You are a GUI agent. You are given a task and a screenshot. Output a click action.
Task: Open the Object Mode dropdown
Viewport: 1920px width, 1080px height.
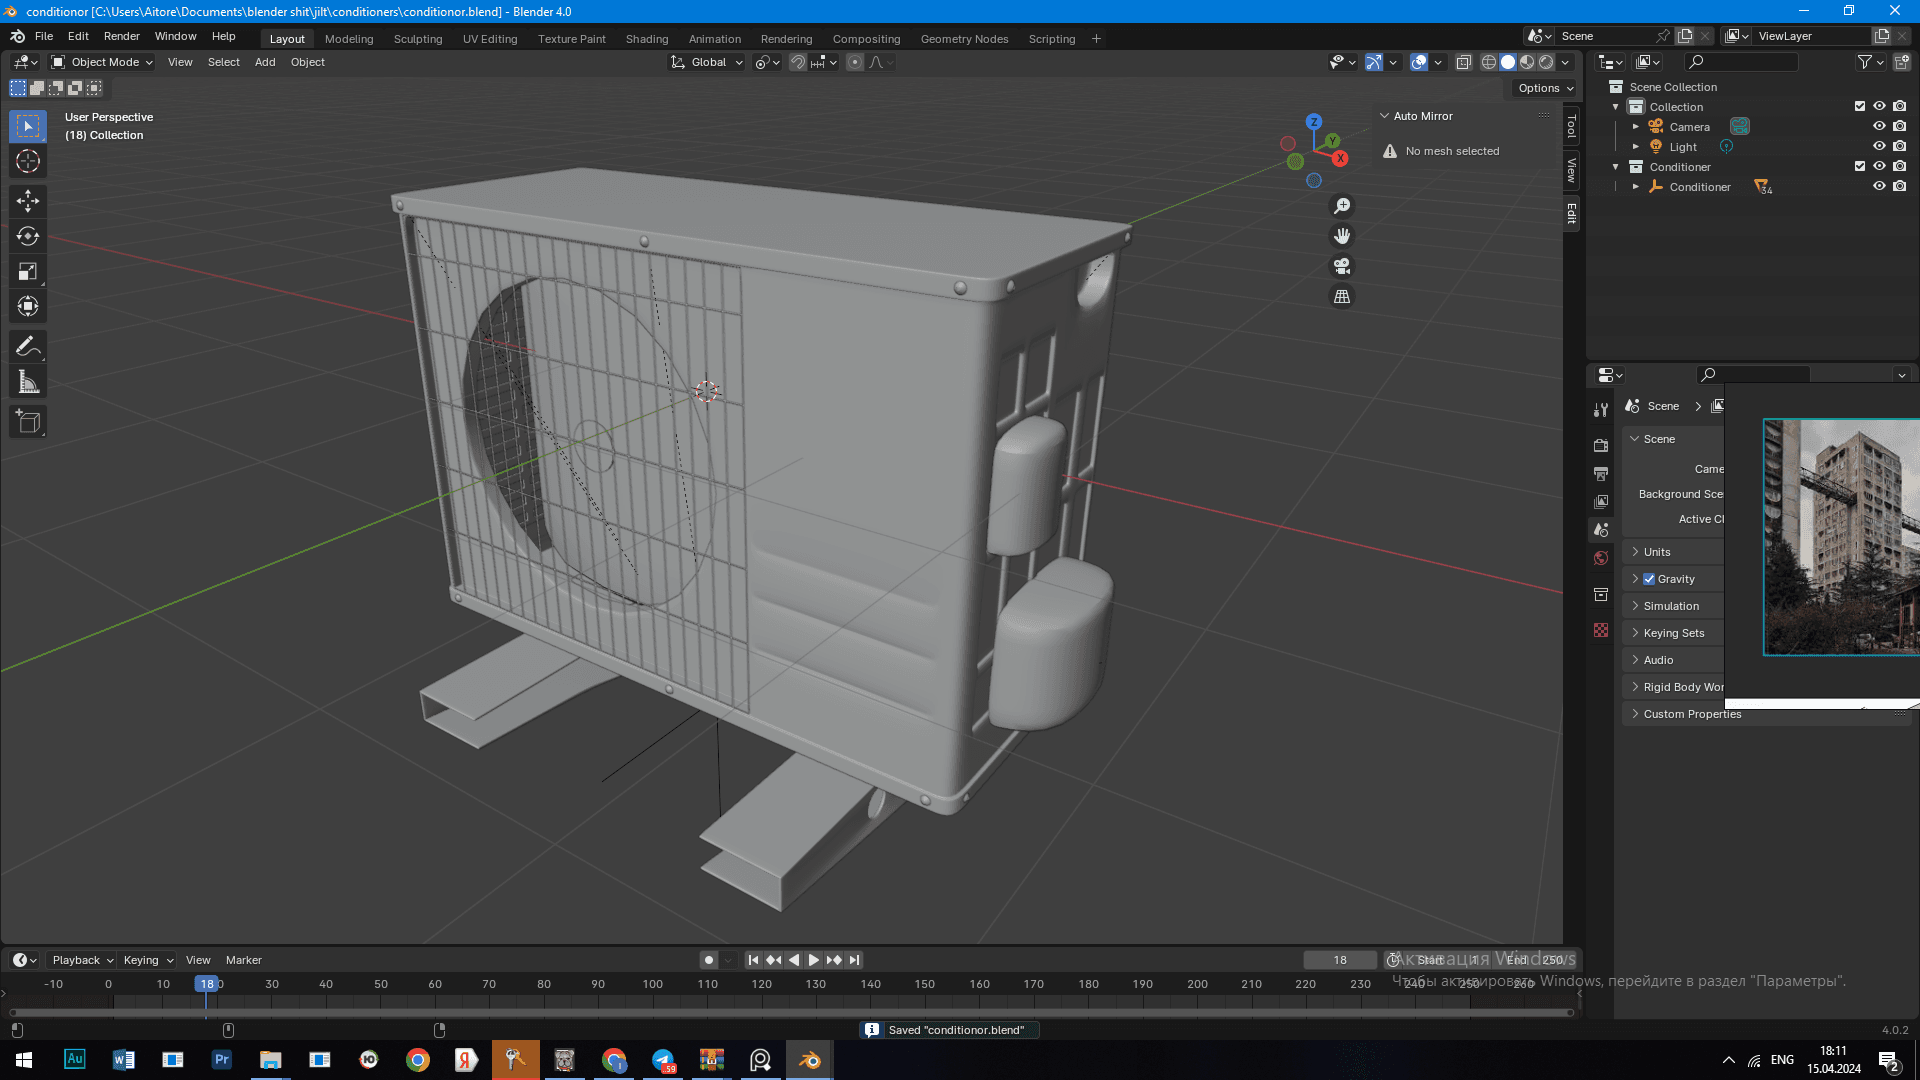[x=101, y=62]
